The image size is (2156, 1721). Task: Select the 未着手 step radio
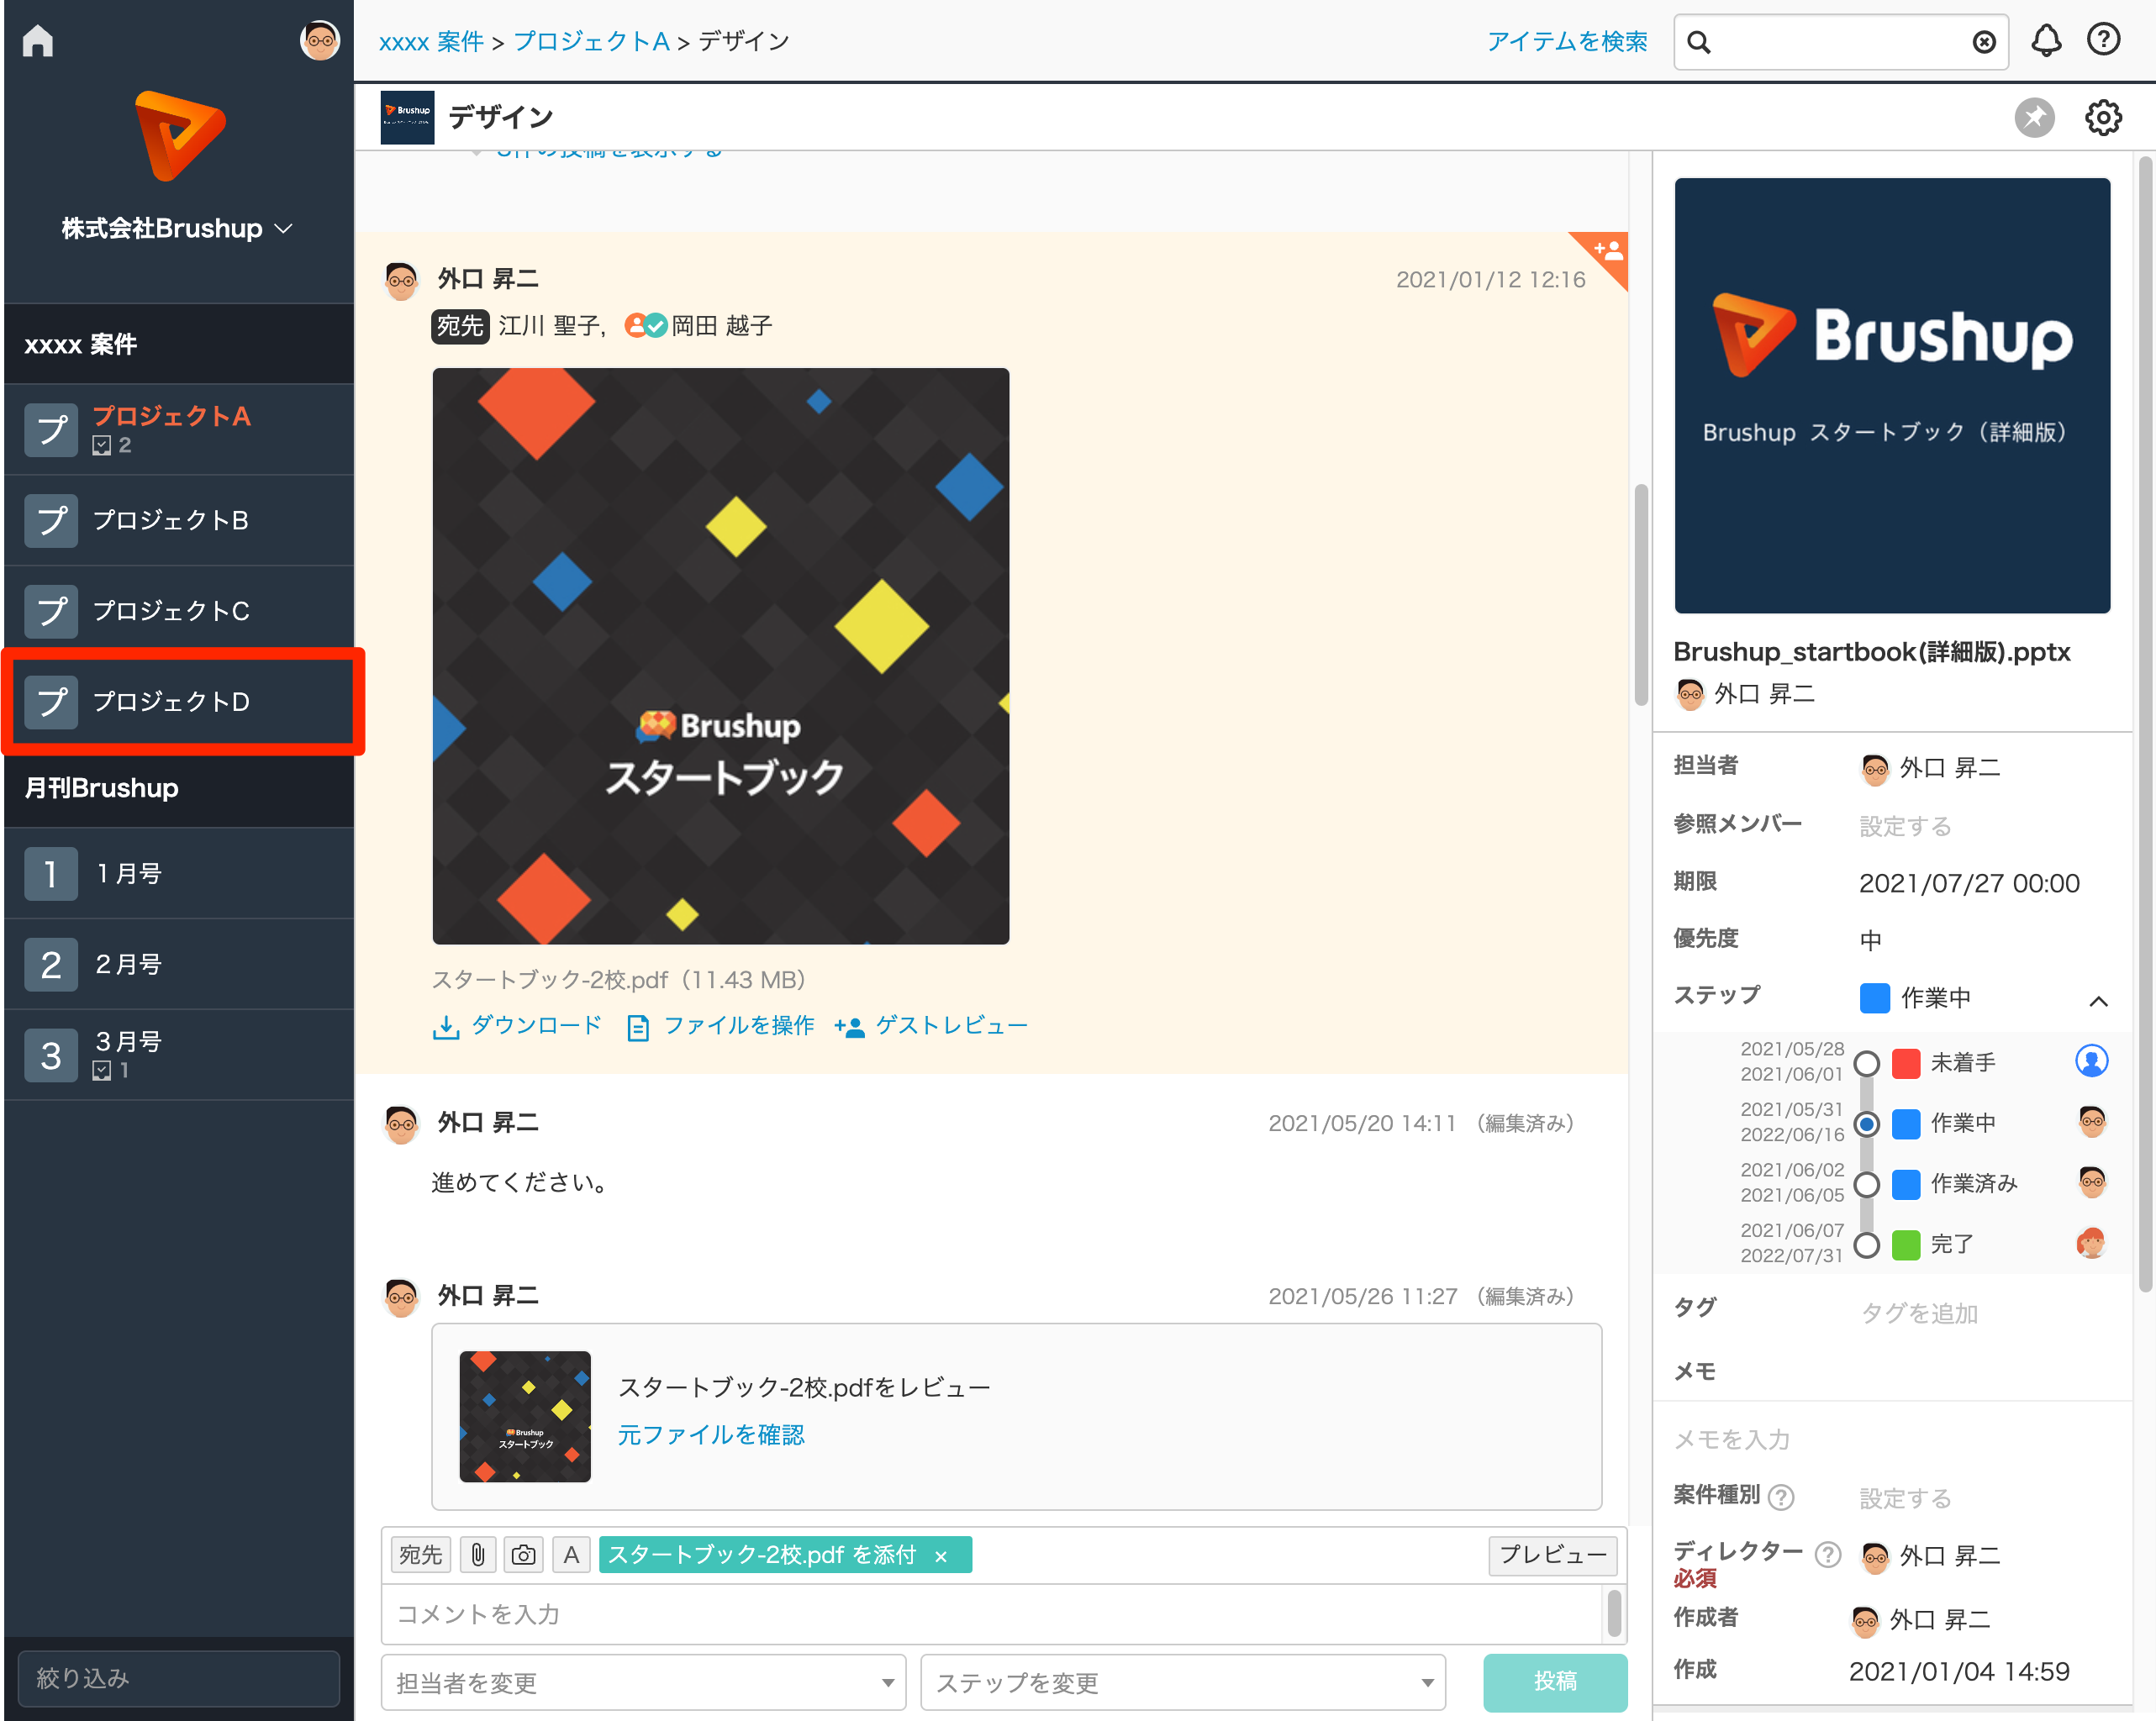tap(1866, 1063)
